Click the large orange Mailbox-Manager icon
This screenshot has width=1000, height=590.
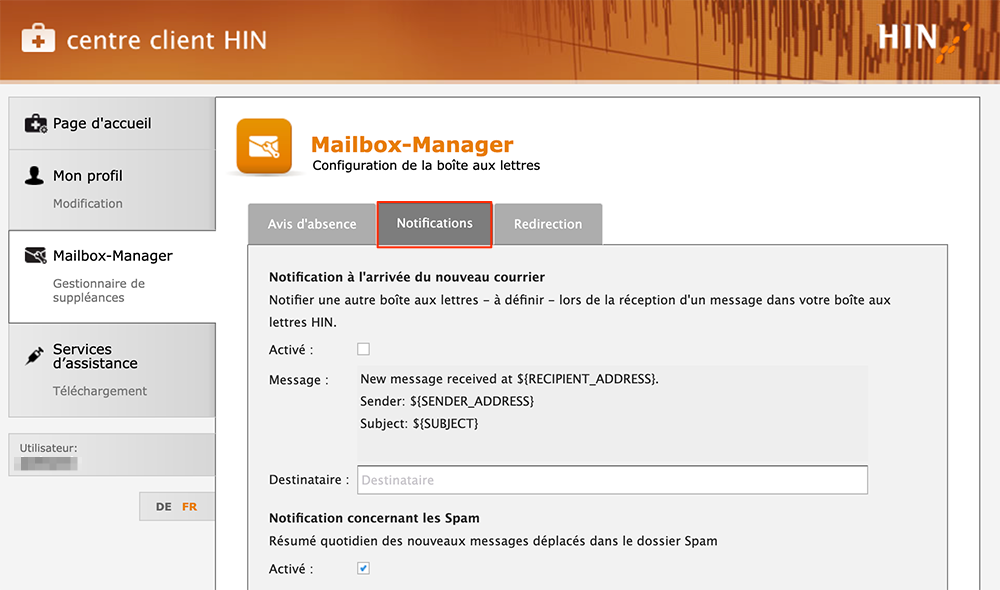click(x=264, y=146)
